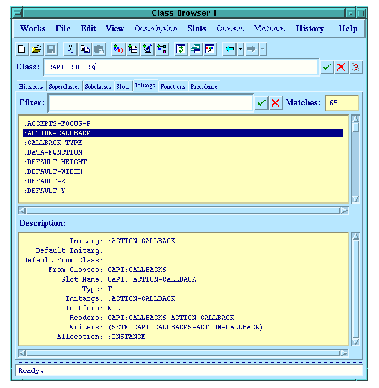Screen dimensions: 379x388
Task: Open the Description menu
Action: (x=156, y=28)
